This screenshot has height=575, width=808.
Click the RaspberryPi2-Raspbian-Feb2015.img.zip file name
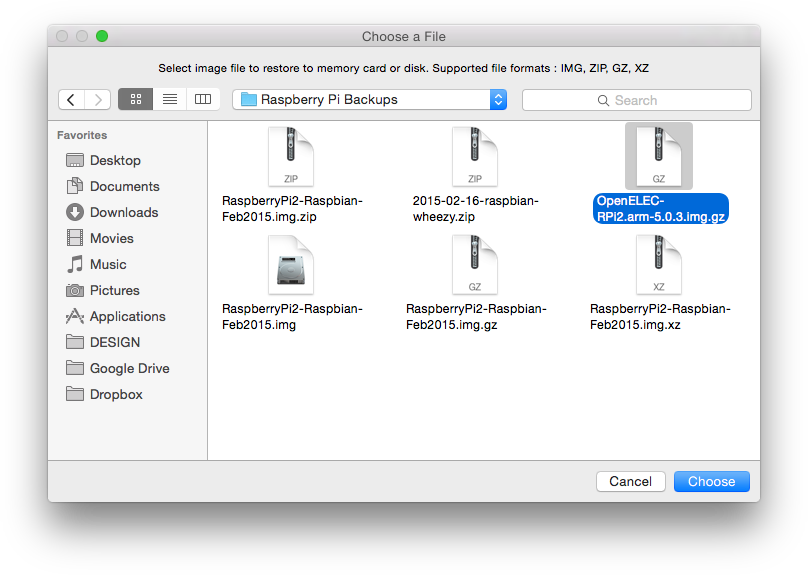click(292, 209)
